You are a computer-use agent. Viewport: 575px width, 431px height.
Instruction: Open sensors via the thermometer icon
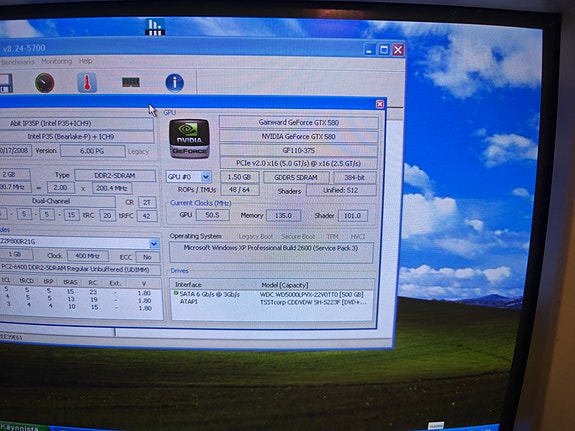coord(87,82)
